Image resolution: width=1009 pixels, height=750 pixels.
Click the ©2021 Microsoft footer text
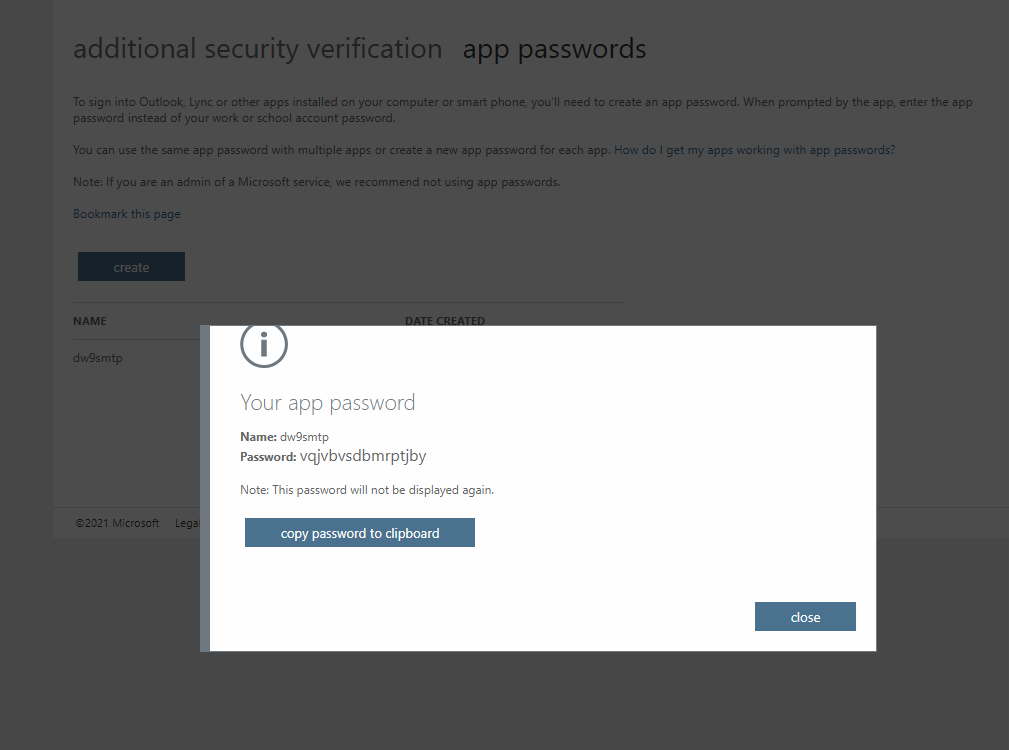coord(117,523)
